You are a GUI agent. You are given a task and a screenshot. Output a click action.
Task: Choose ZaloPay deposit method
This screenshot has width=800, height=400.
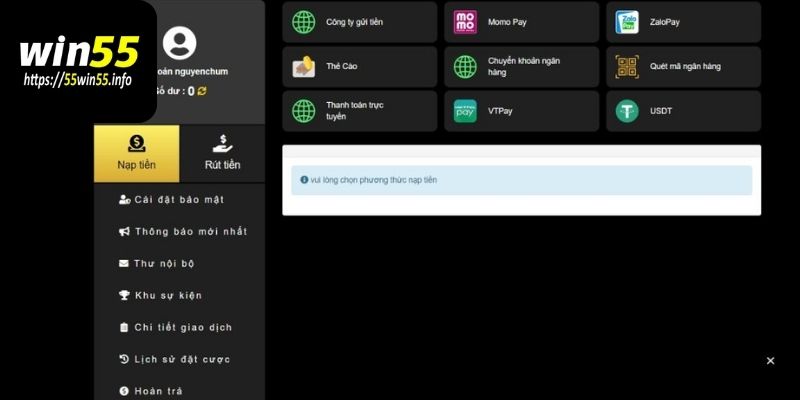[684, 22]
